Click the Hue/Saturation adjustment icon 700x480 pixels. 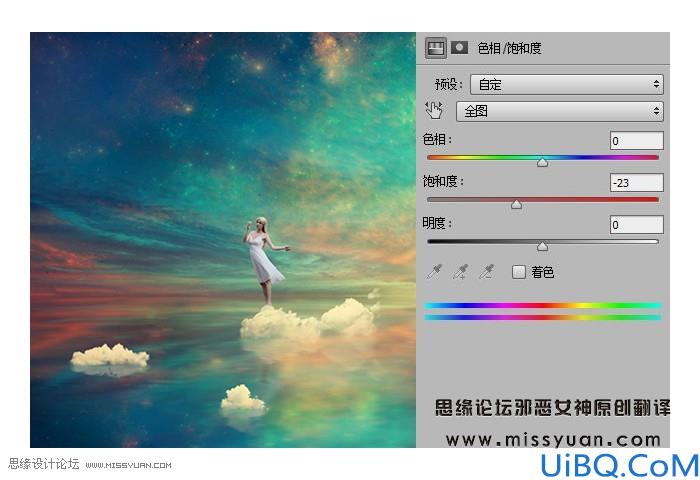pyautogui.click(x=435, y=47)
